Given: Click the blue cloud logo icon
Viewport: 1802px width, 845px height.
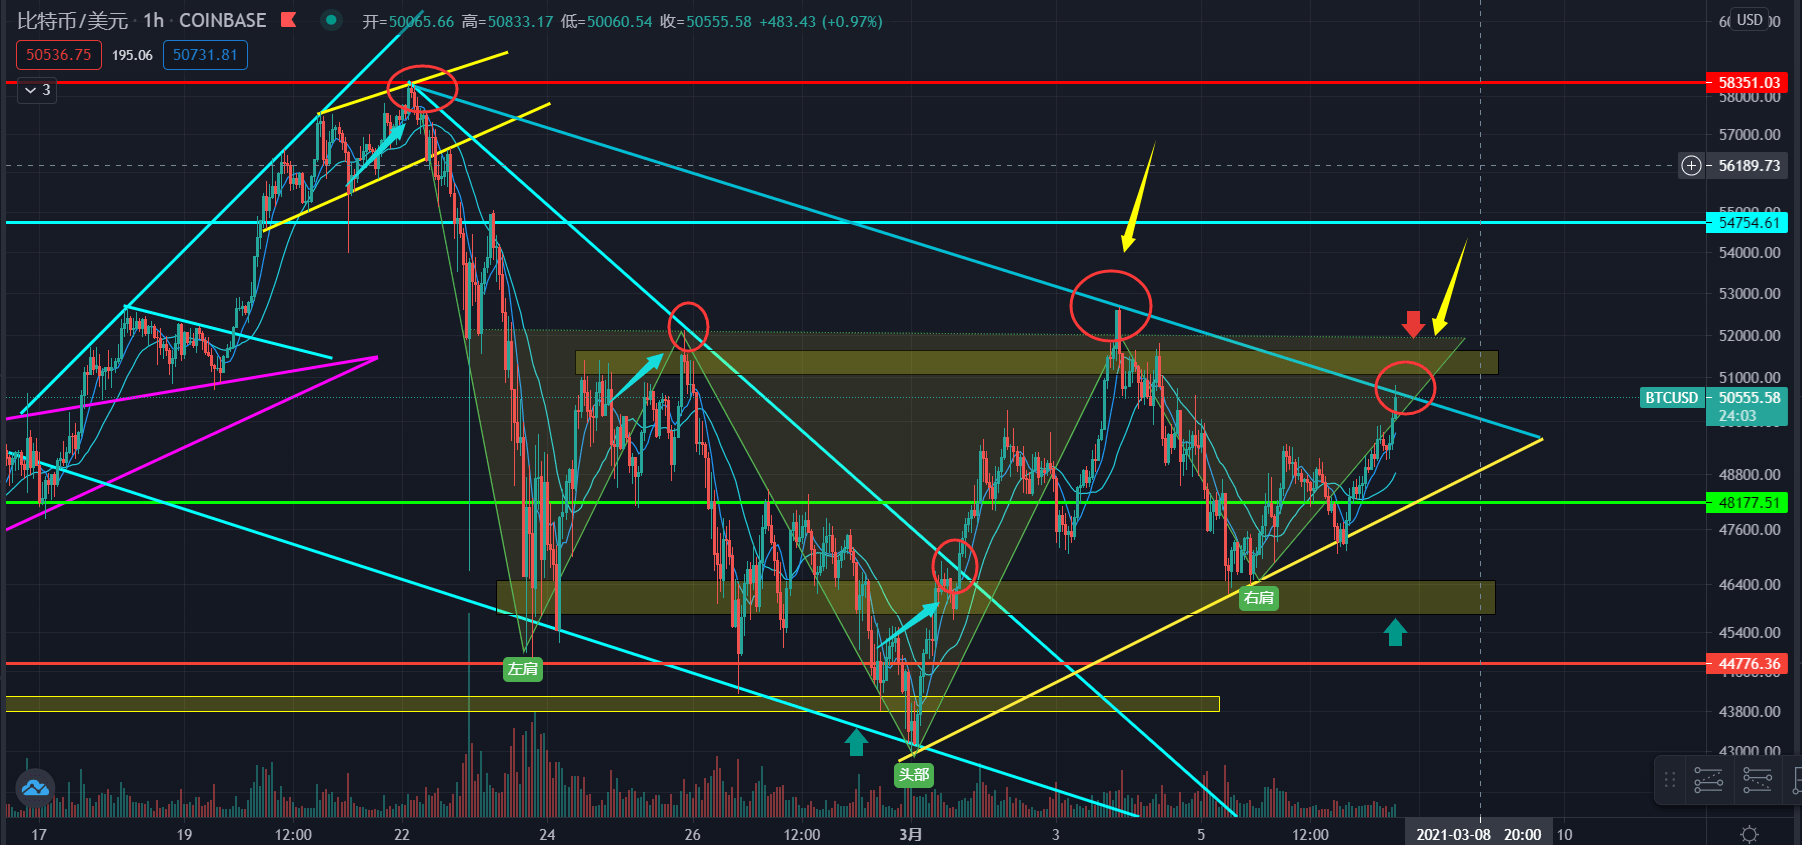Looking at the screenshot, I should pos(35,788).
